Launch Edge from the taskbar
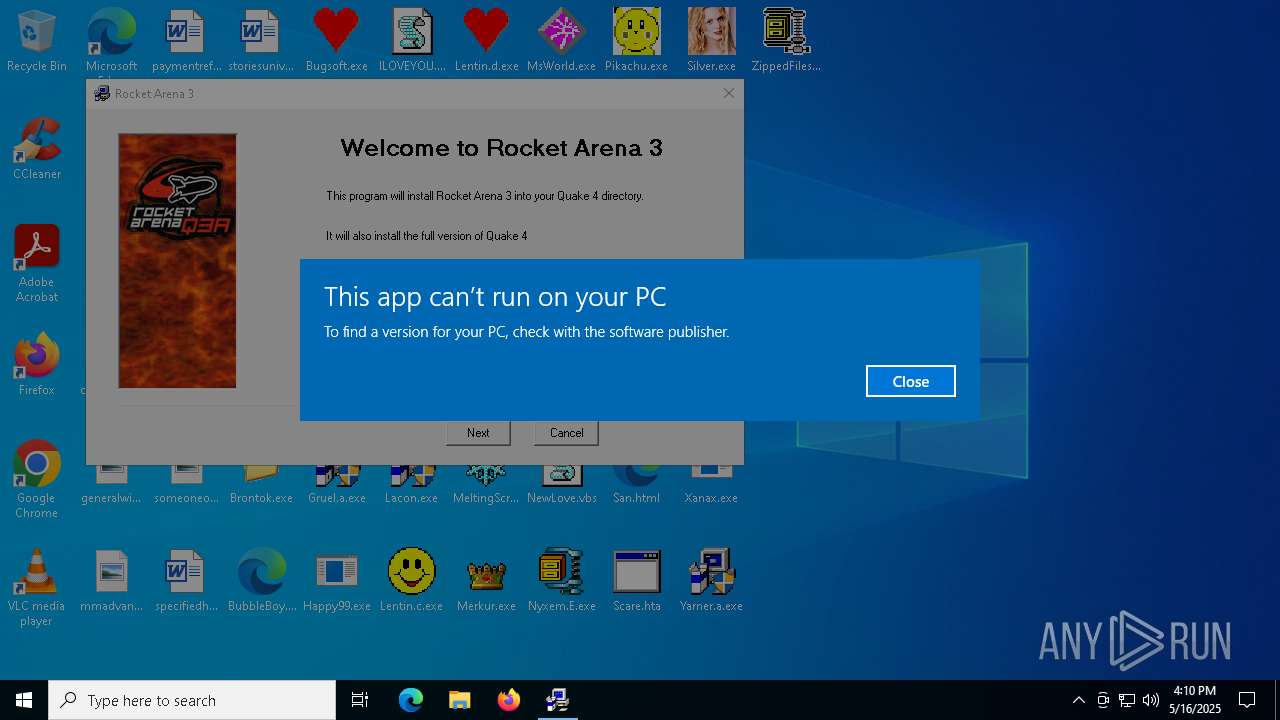This screenshot has height=720, width=1280. (x=411, y=700)
